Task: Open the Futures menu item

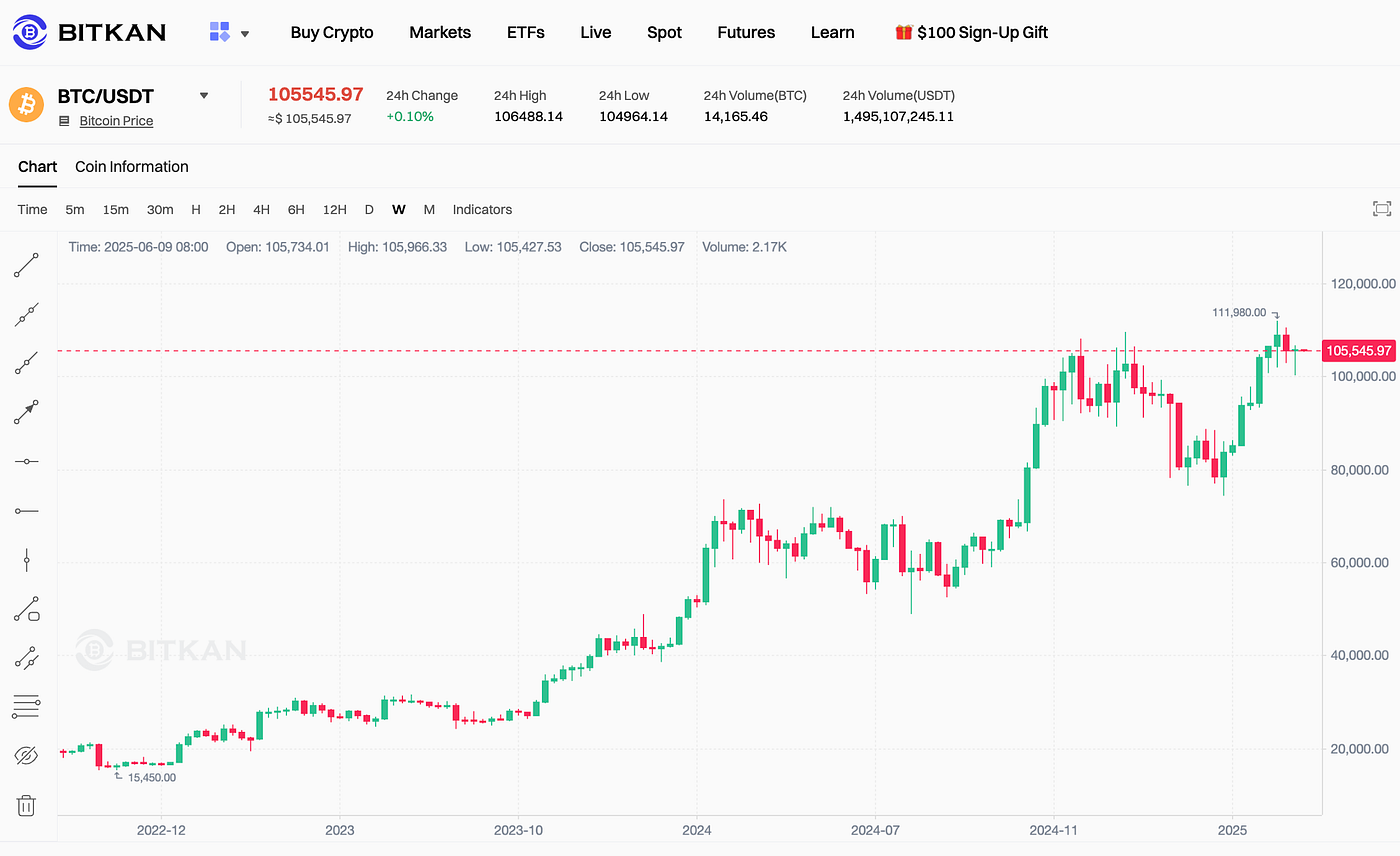Action: [x=746, y=33]
